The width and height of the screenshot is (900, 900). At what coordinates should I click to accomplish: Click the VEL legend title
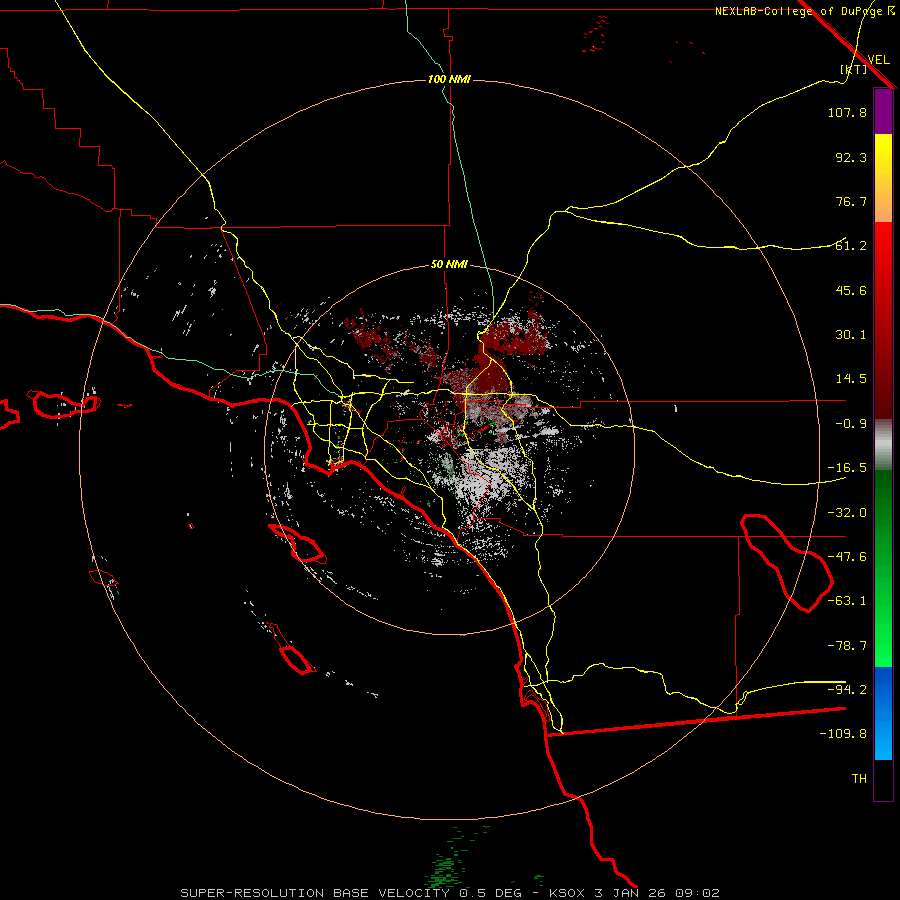(x=878, y=60)
